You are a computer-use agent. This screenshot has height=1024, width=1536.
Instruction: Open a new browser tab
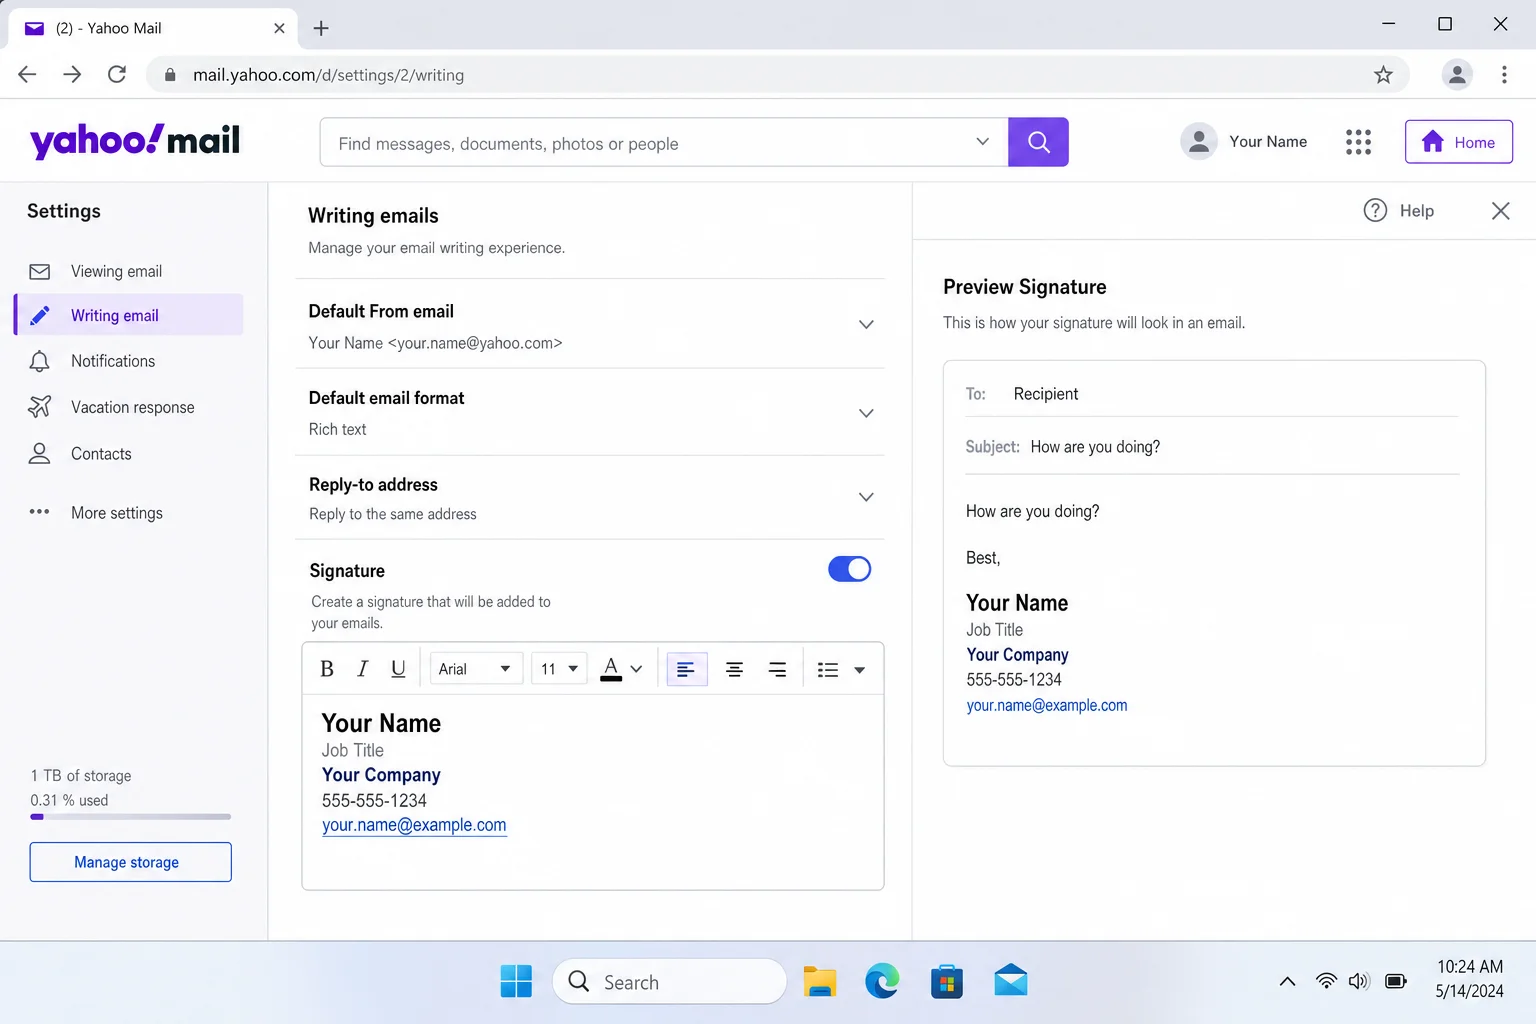(x=321, y=28)
